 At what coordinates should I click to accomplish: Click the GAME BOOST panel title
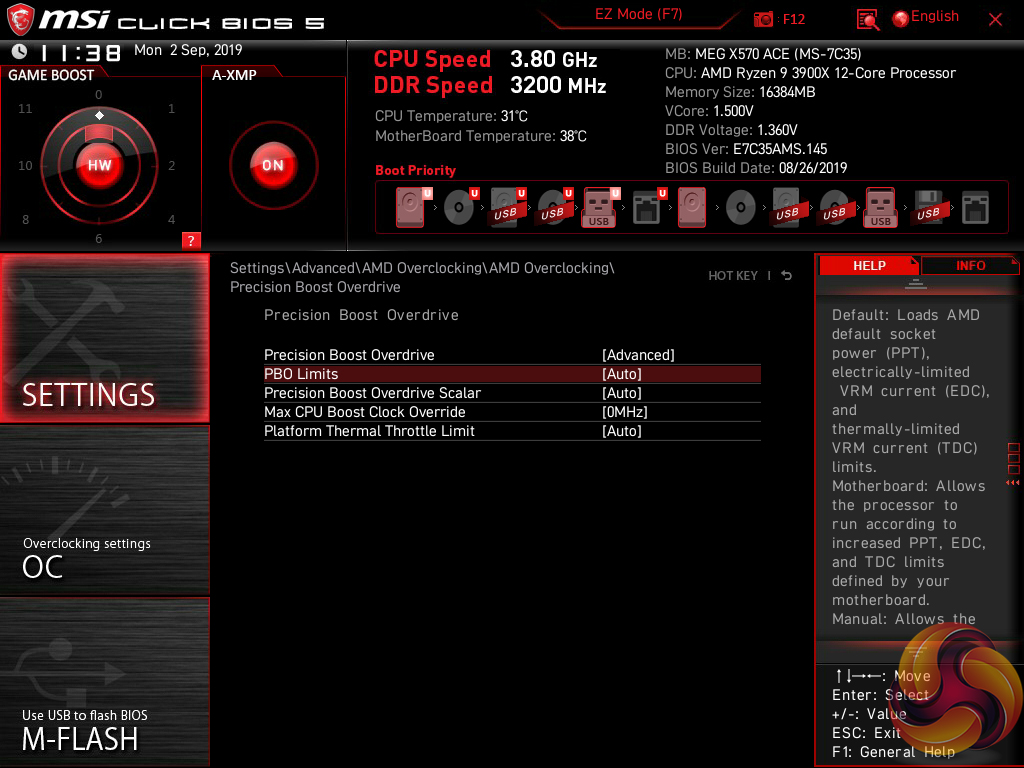(51, 75)
